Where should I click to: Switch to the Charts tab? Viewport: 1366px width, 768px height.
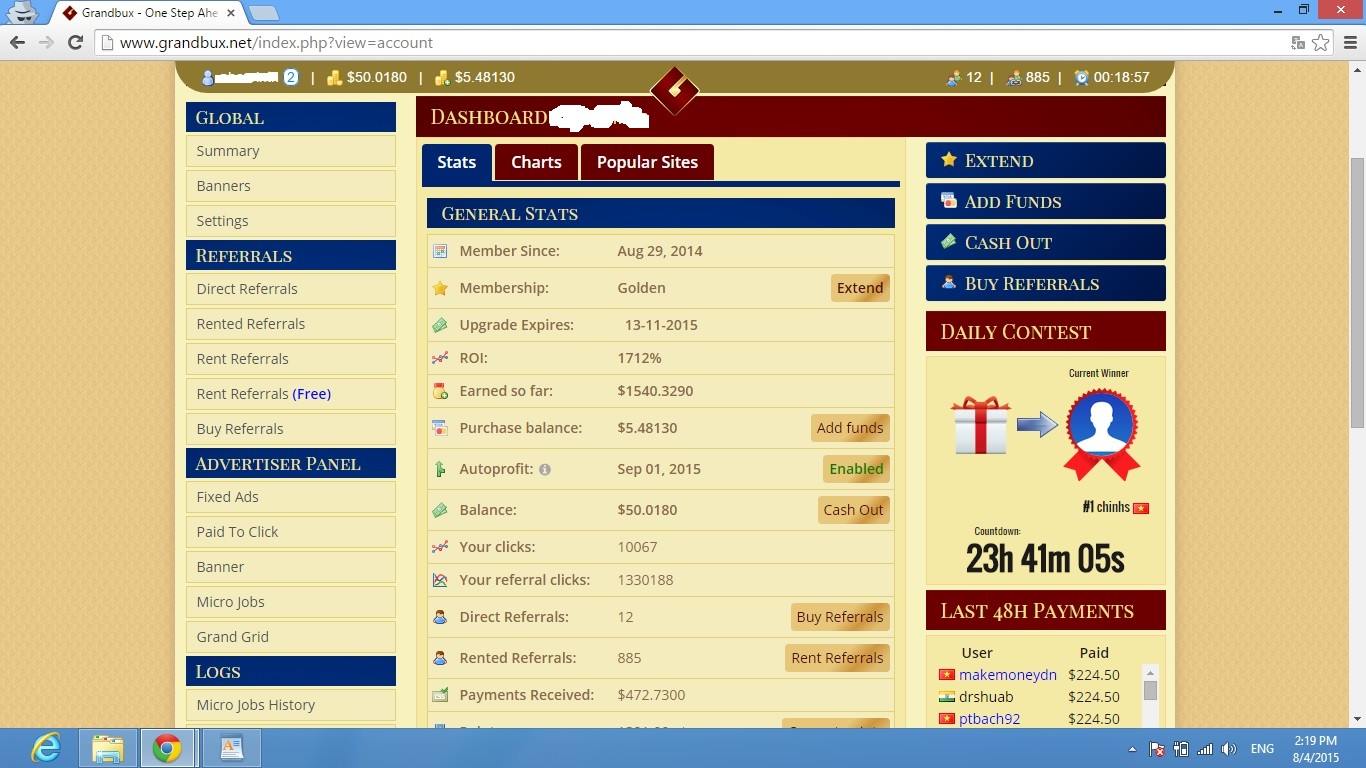coord(536,162)
